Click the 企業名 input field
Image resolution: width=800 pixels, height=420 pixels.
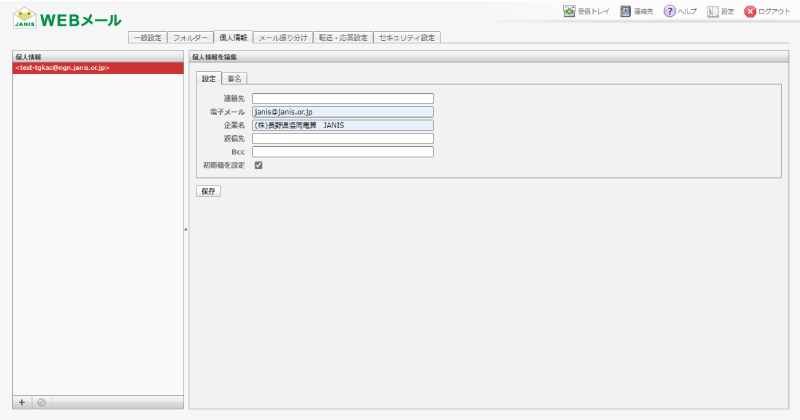point(343,125)
